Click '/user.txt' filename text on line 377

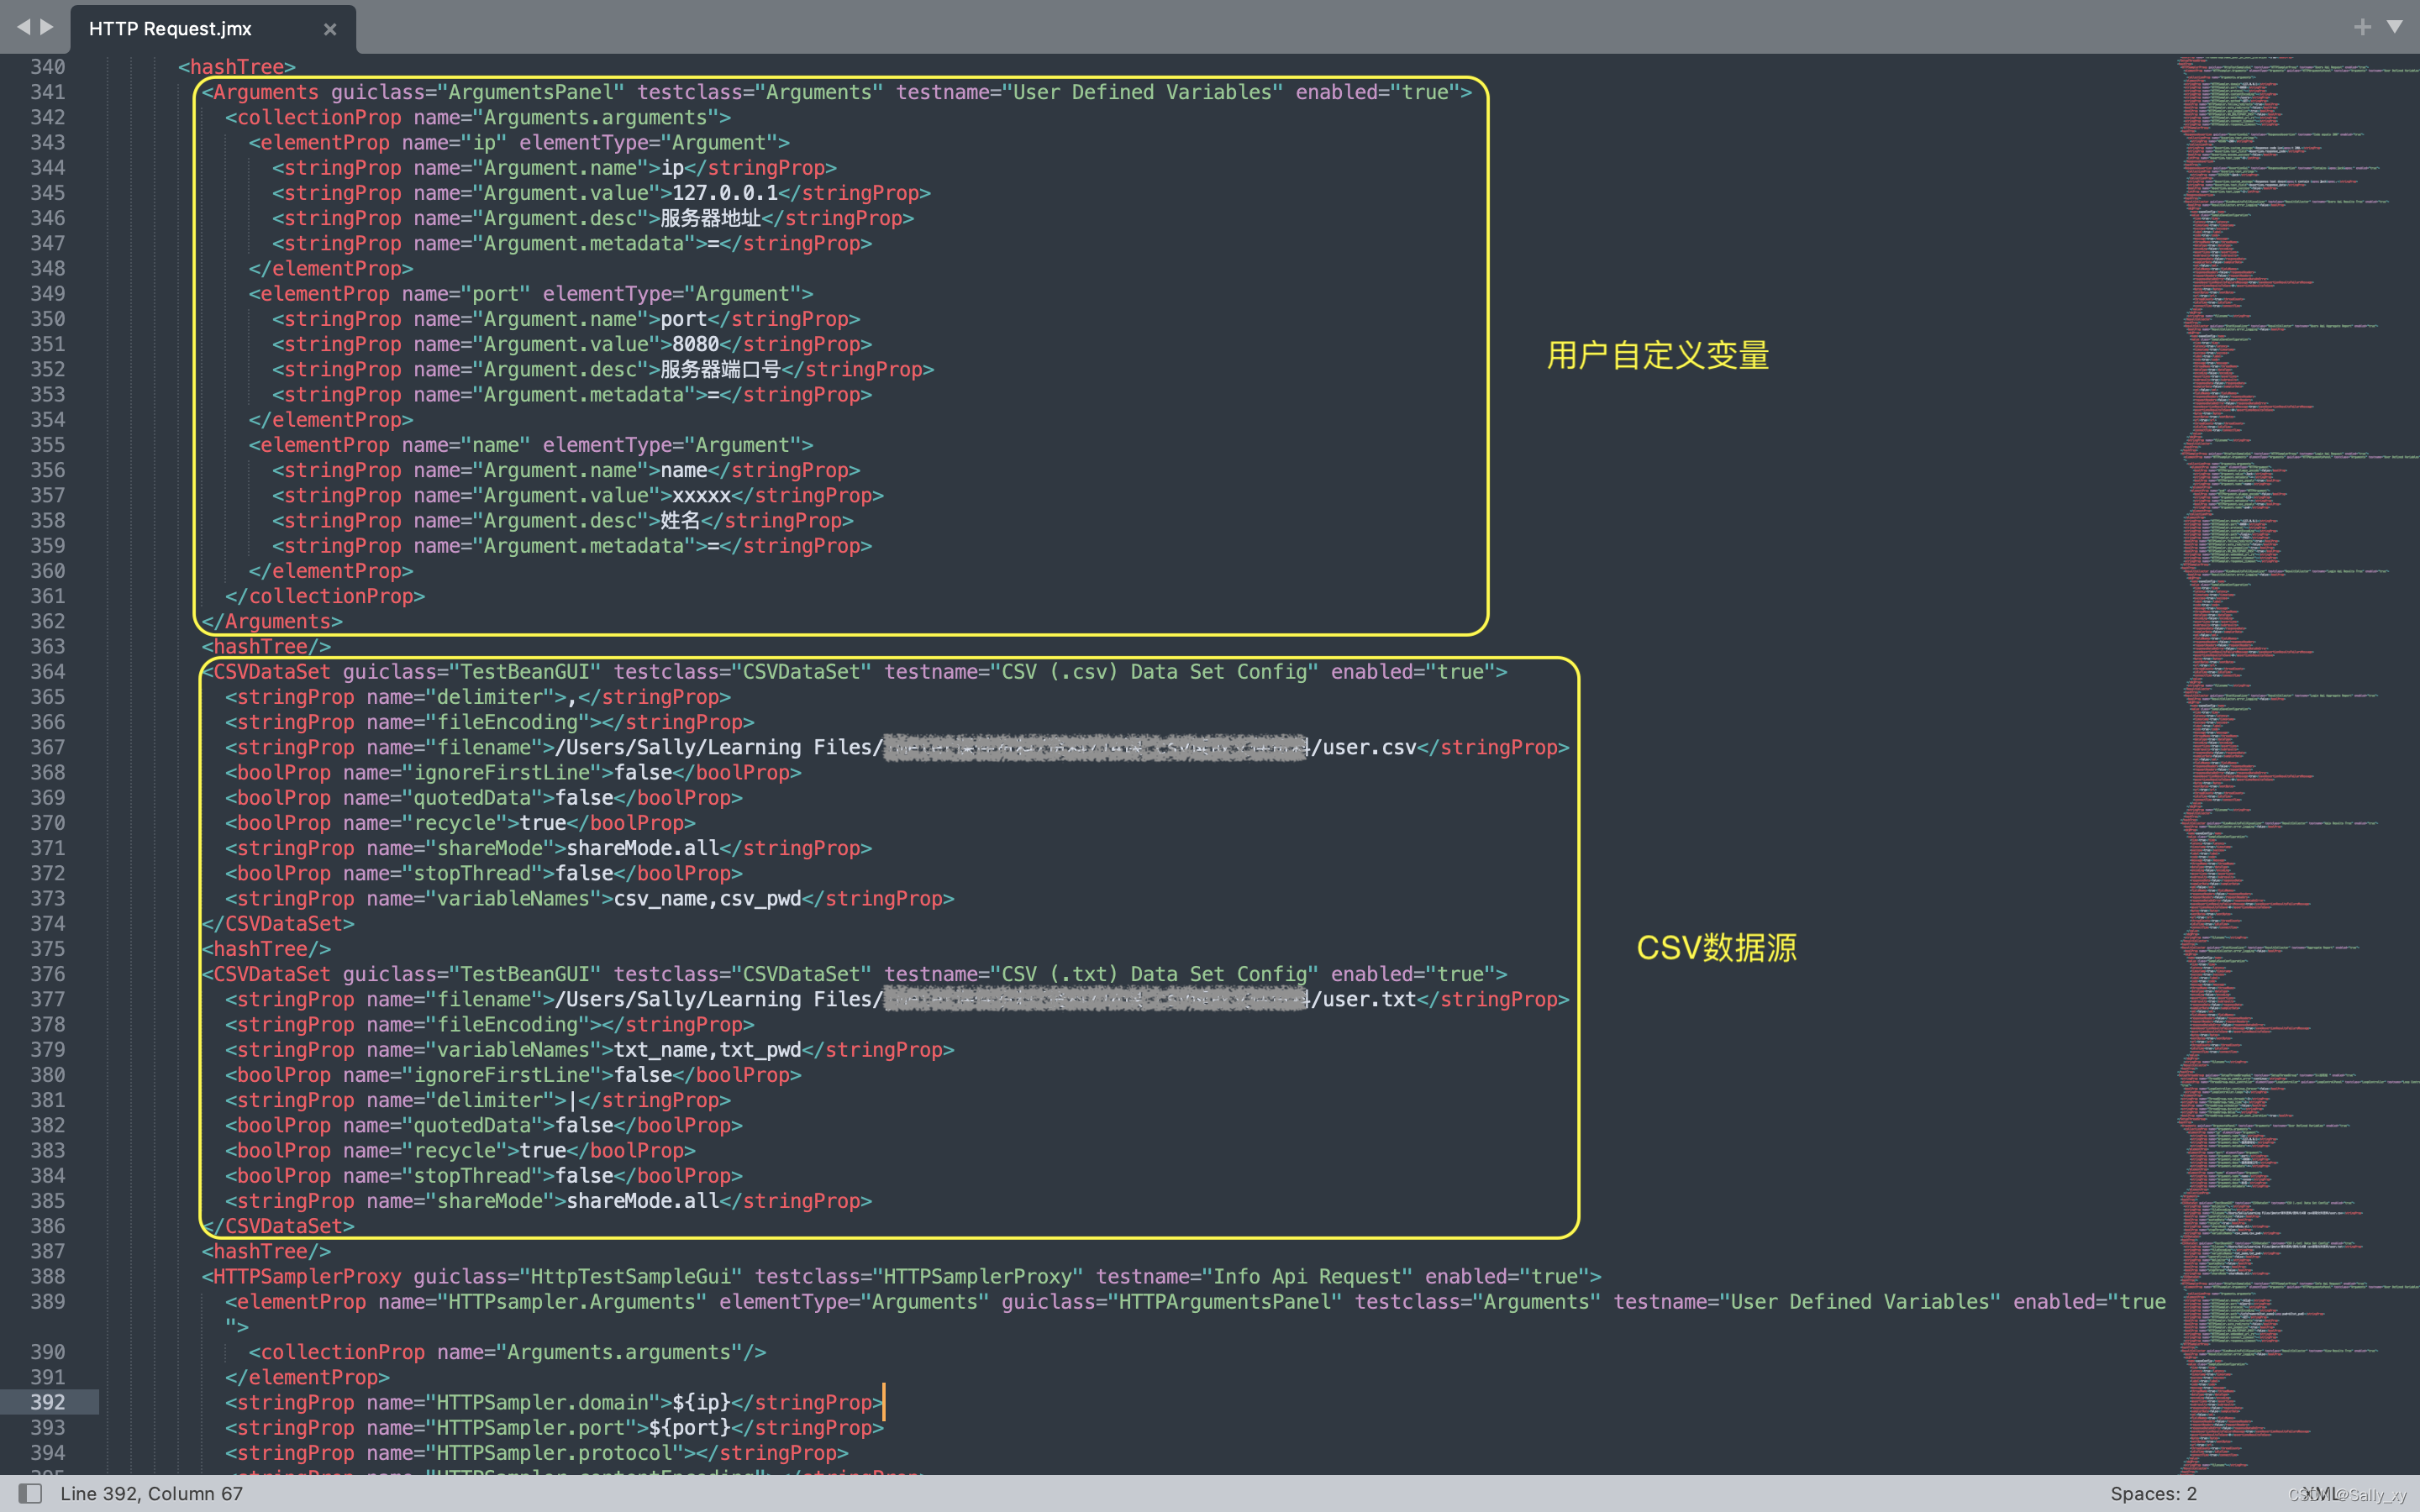point(1364,999)
